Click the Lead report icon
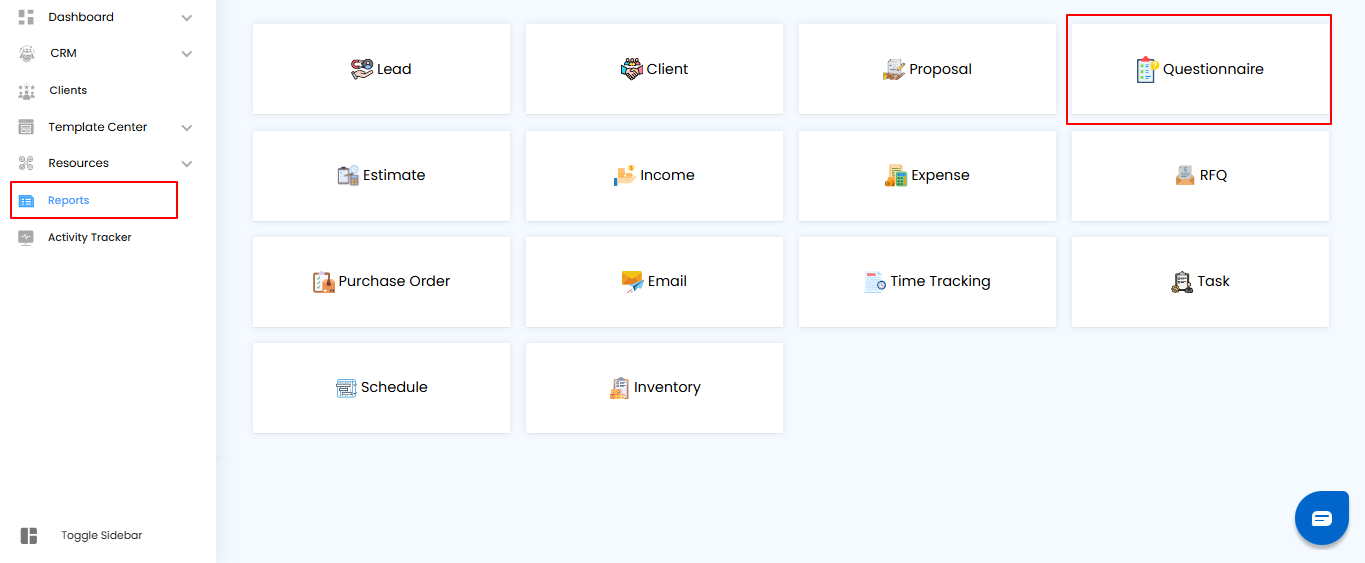This screenshot has width=1365, height=563. 362,69
